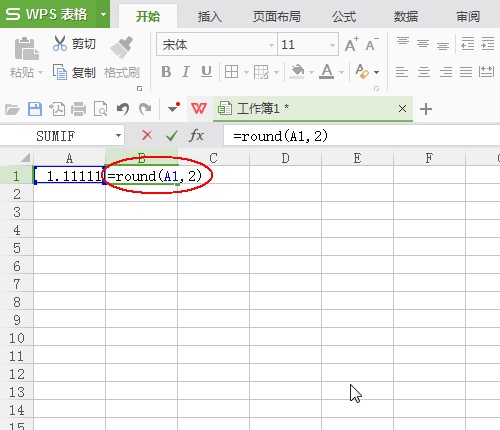Screen dimensions: 500x430
Task: Click the 复制 copy button
Action: [x=74, y=72]
